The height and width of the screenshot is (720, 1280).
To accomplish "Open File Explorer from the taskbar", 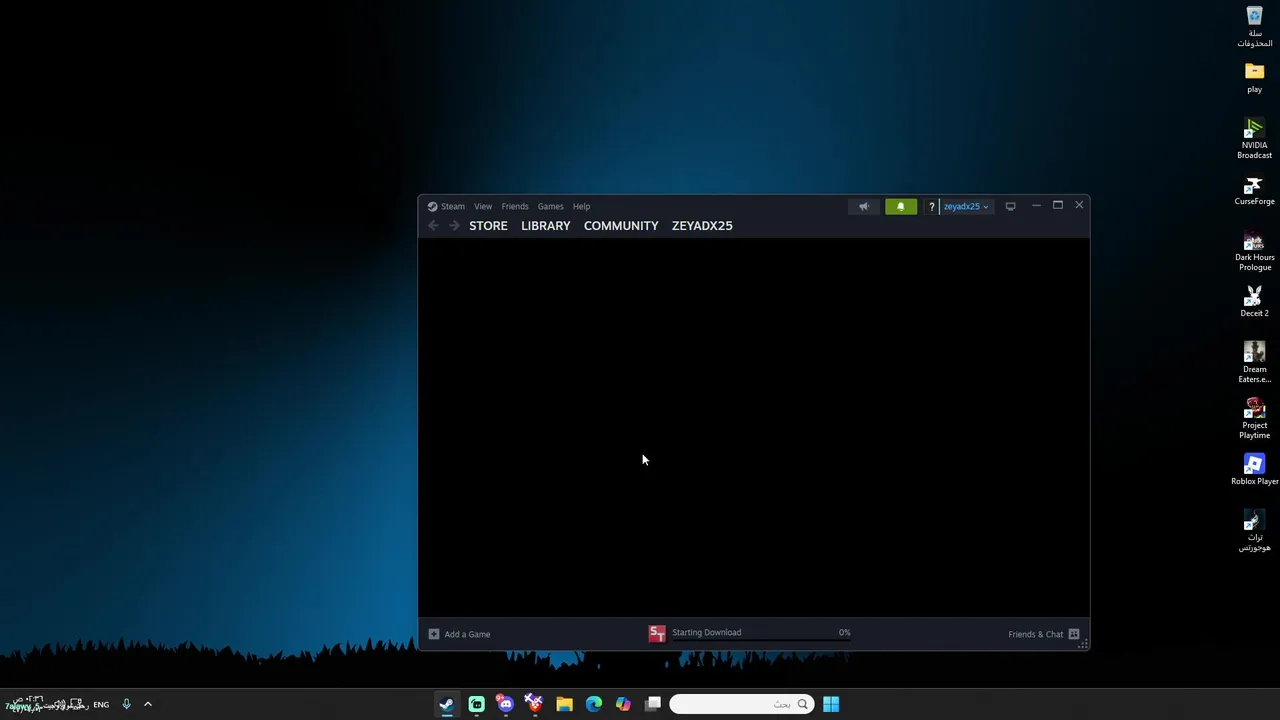I will [x=564, y=704].
